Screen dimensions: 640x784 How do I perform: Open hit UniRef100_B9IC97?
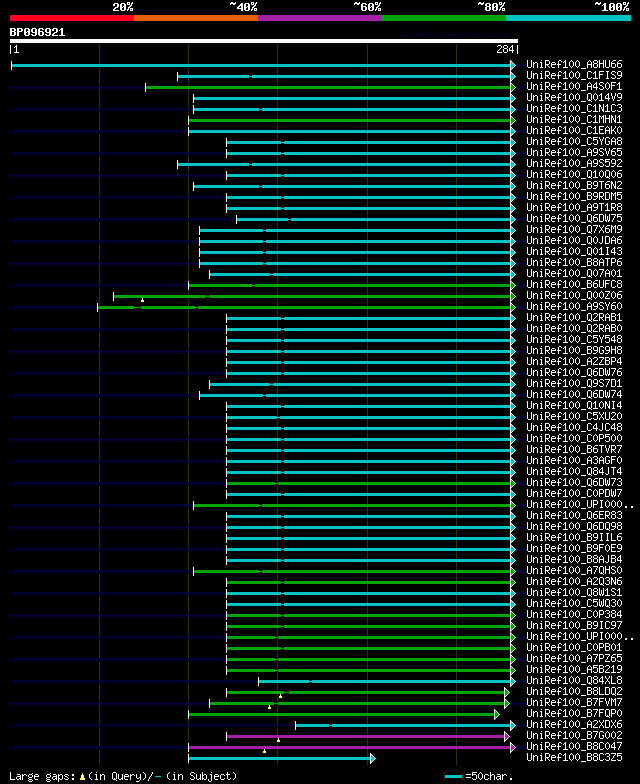tap(574, 626)
